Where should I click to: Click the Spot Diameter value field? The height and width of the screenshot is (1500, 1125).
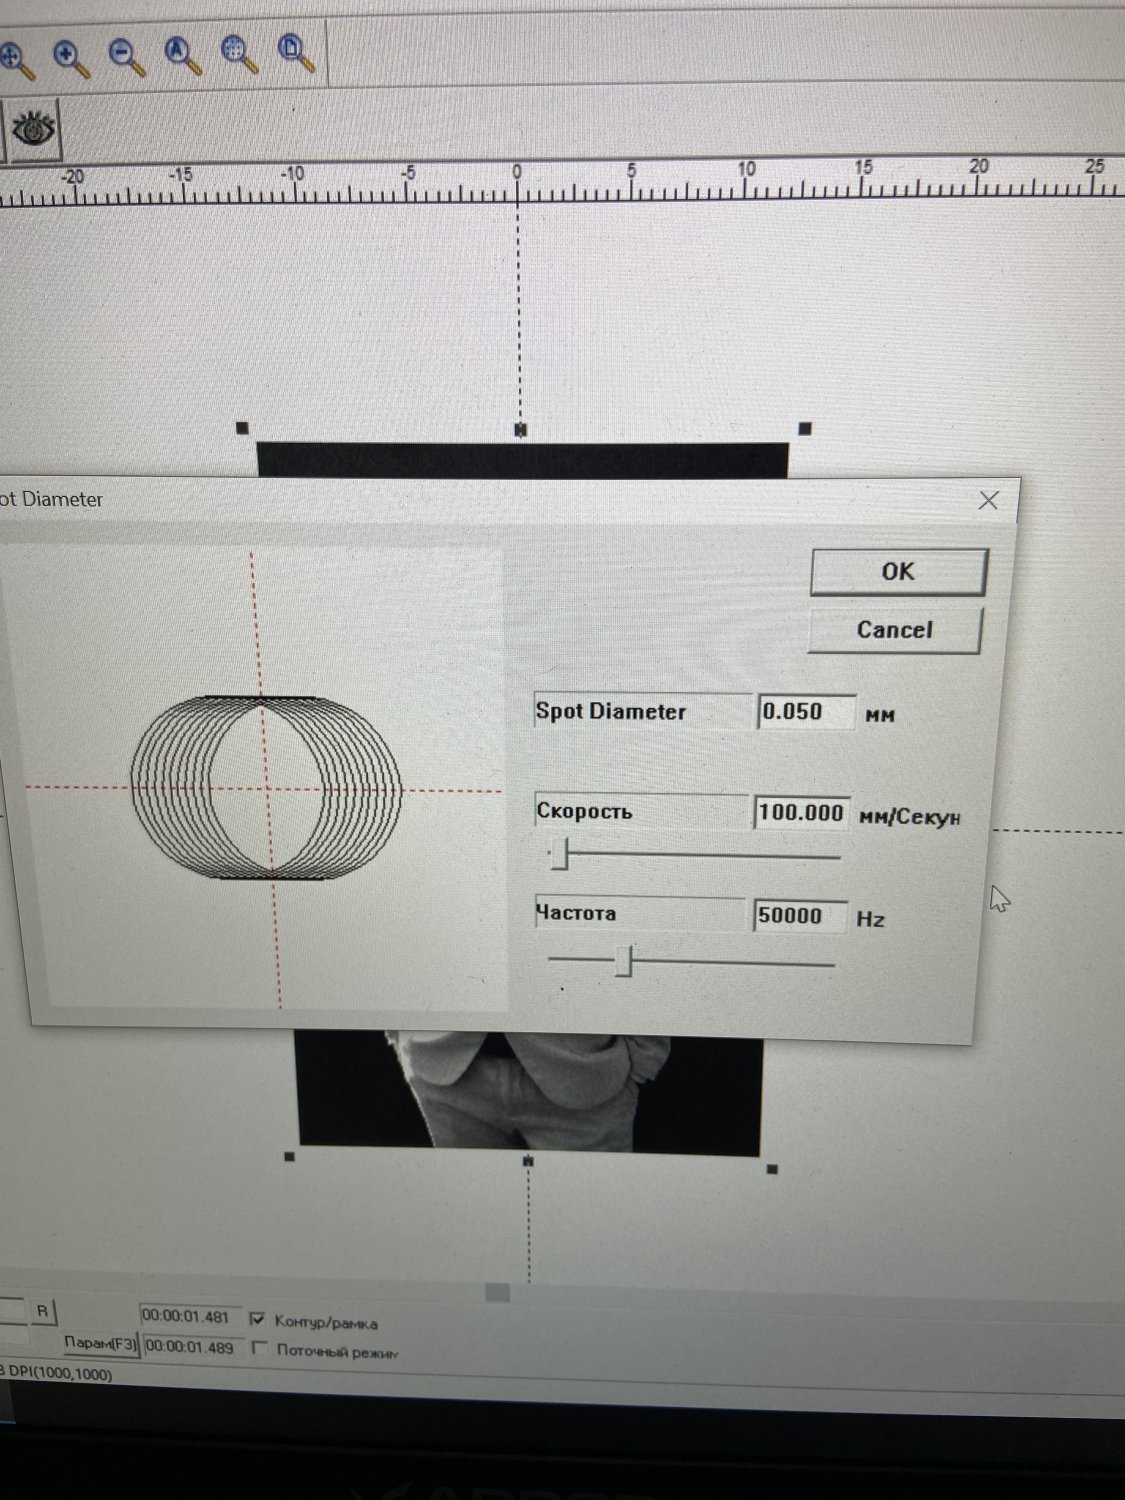tap(805, 712)
